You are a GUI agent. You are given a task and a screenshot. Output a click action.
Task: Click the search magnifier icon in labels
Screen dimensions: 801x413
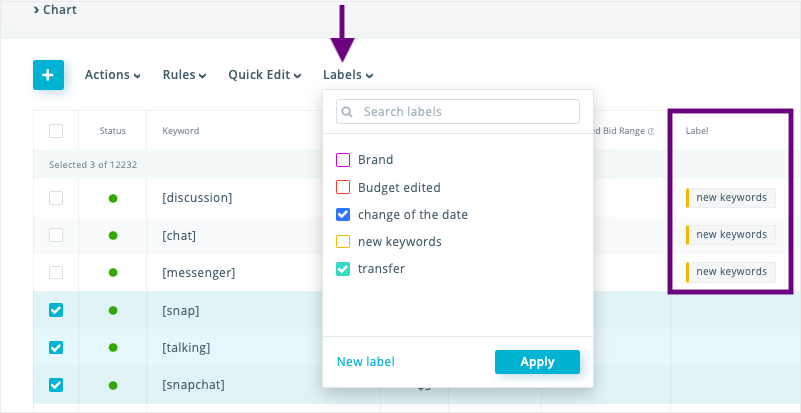pyautogui.click(x=347, y=112)
